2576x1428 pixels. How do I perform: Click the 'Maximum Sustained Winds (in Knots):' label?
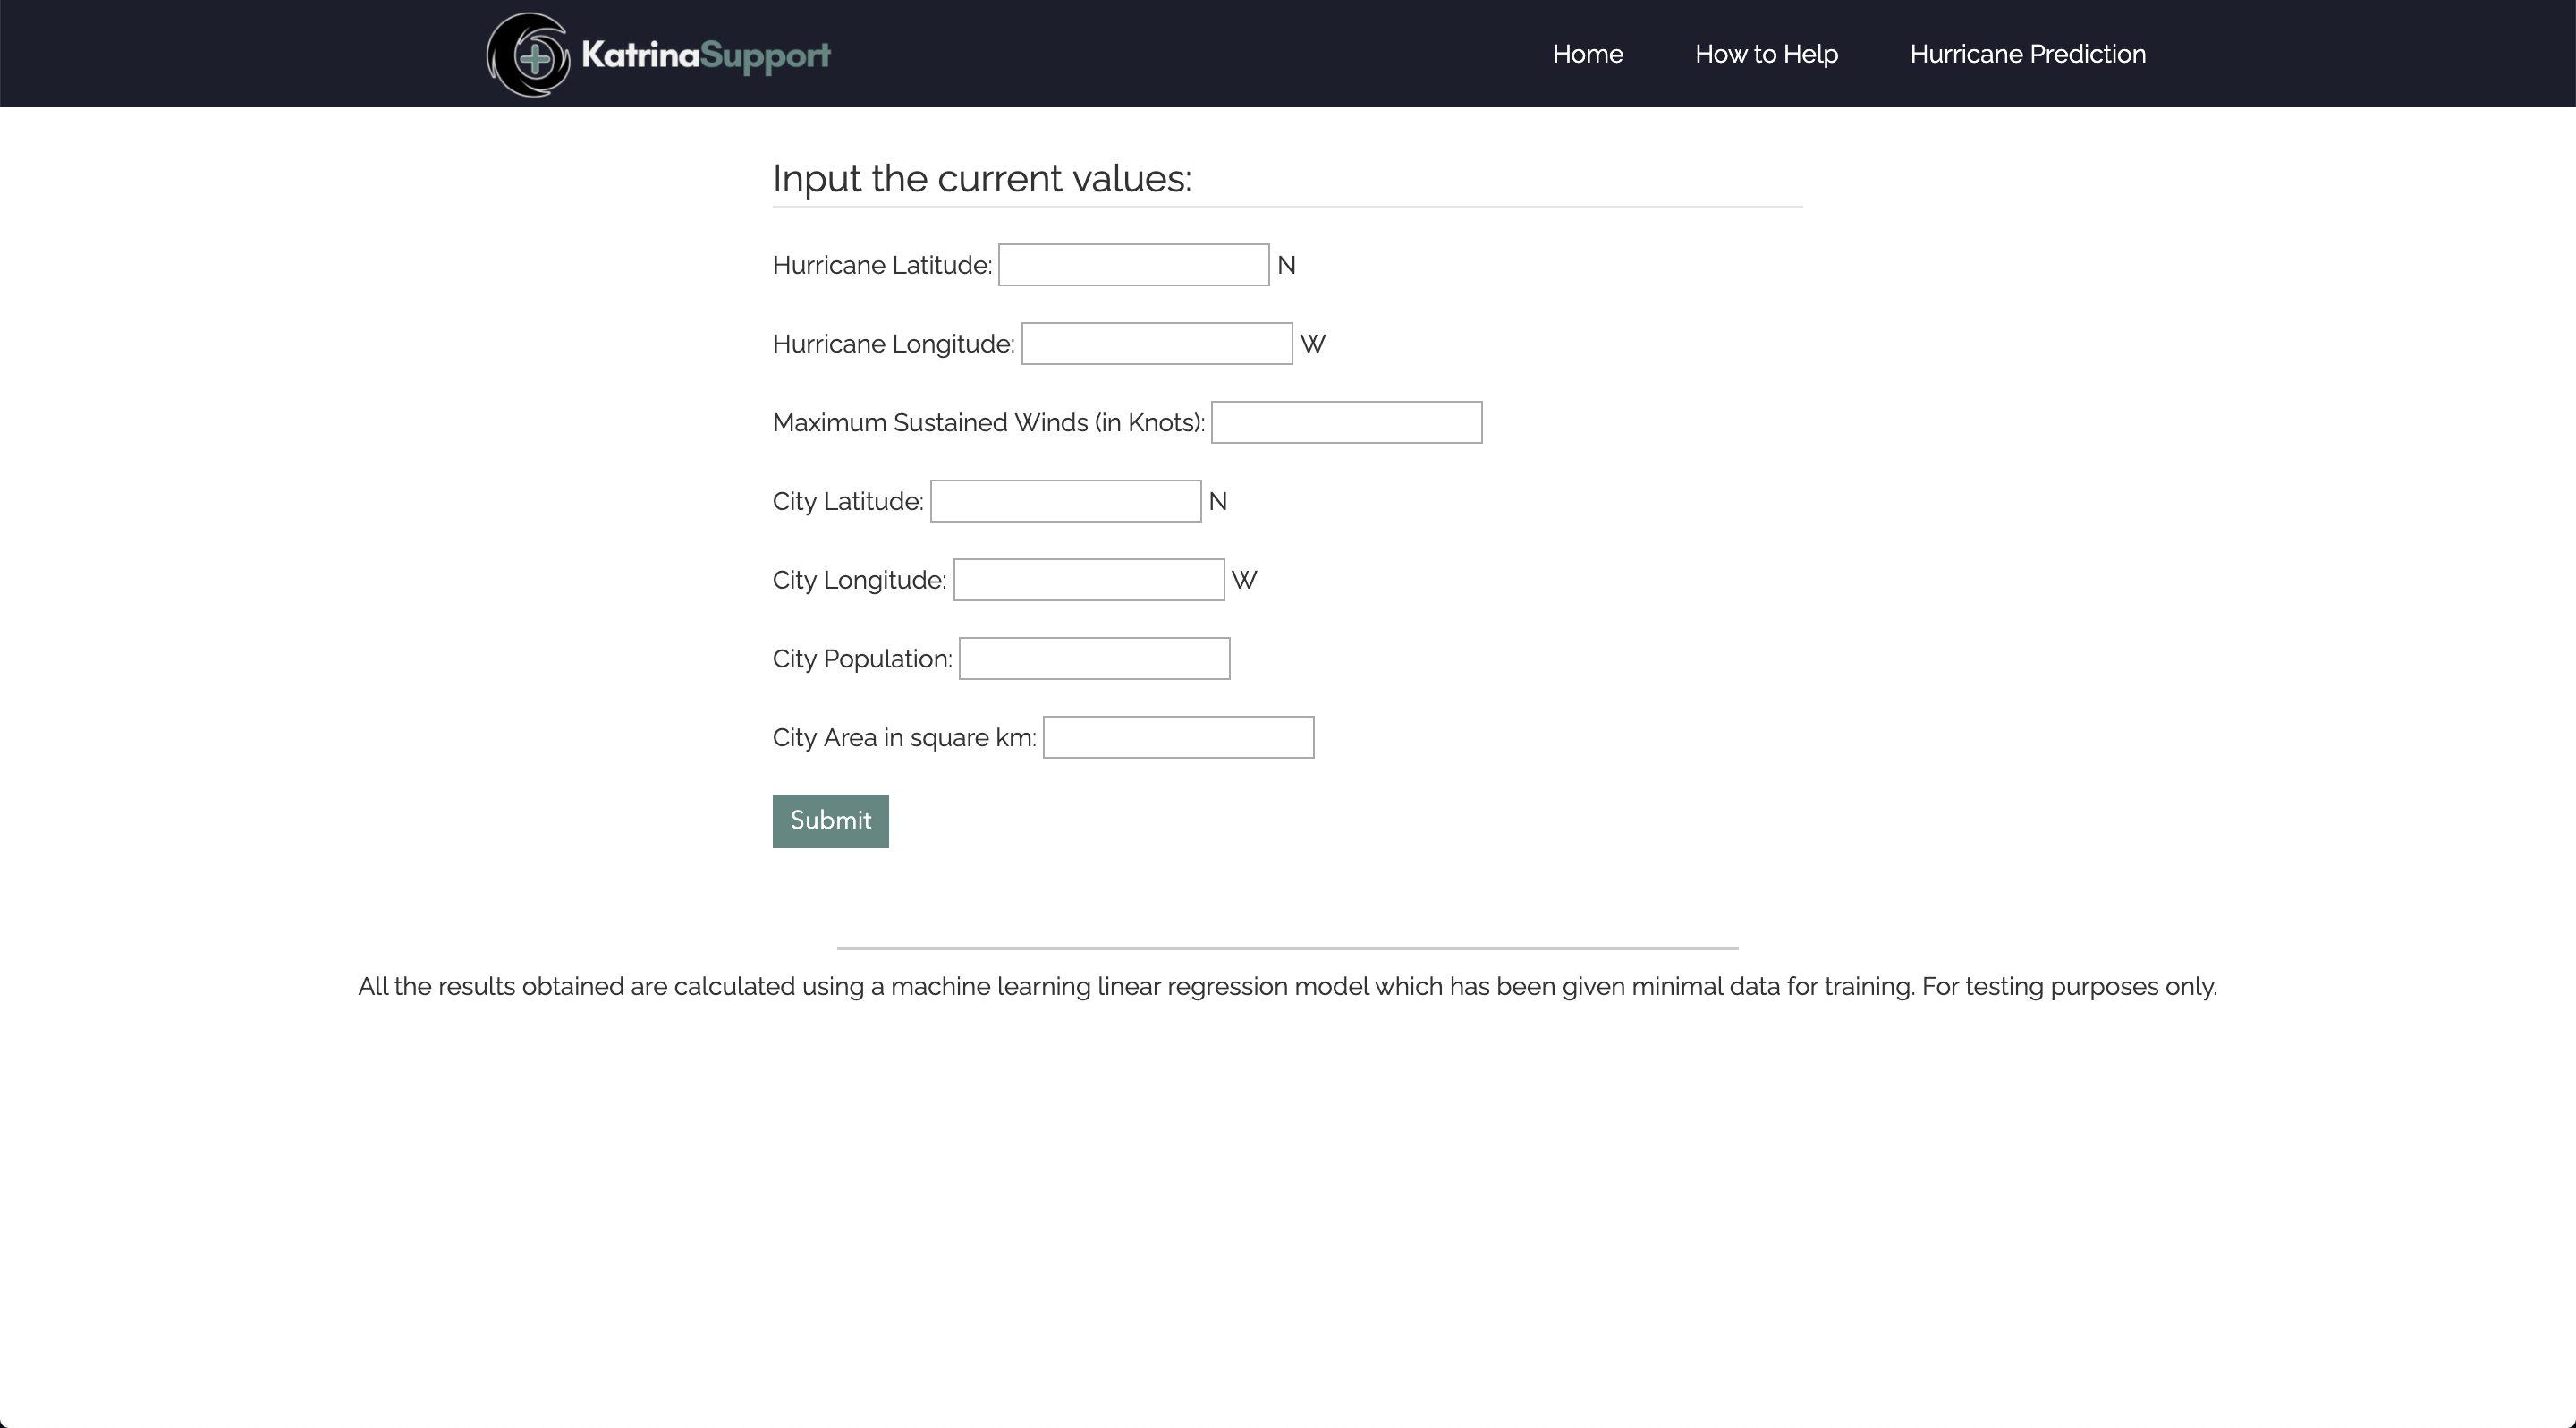pos(988,423)
